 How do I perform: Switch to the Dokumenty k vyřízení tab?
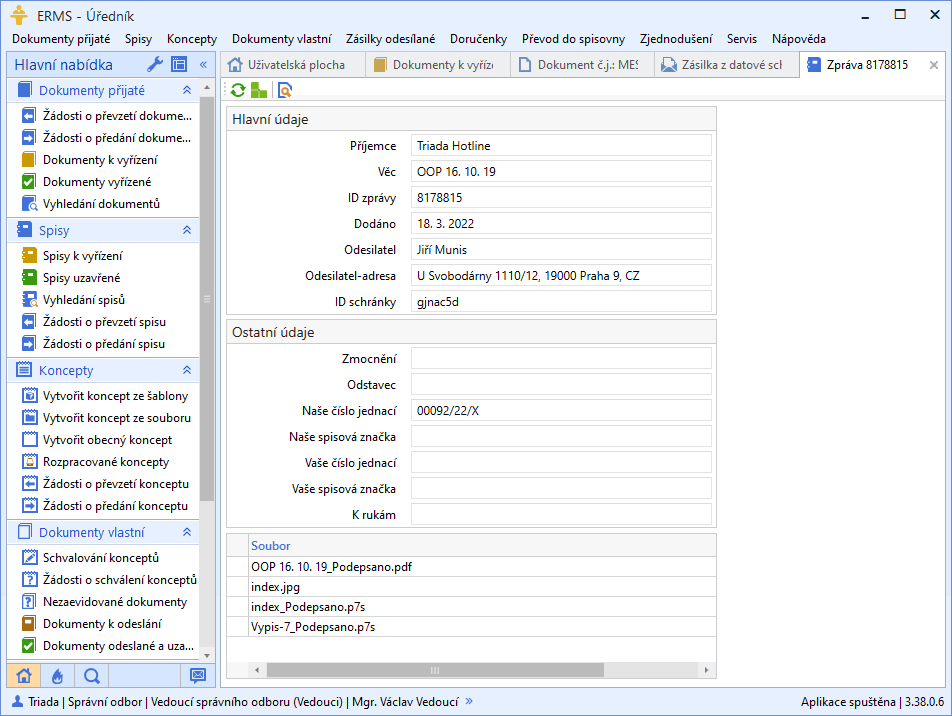click(x=437, y=65)
